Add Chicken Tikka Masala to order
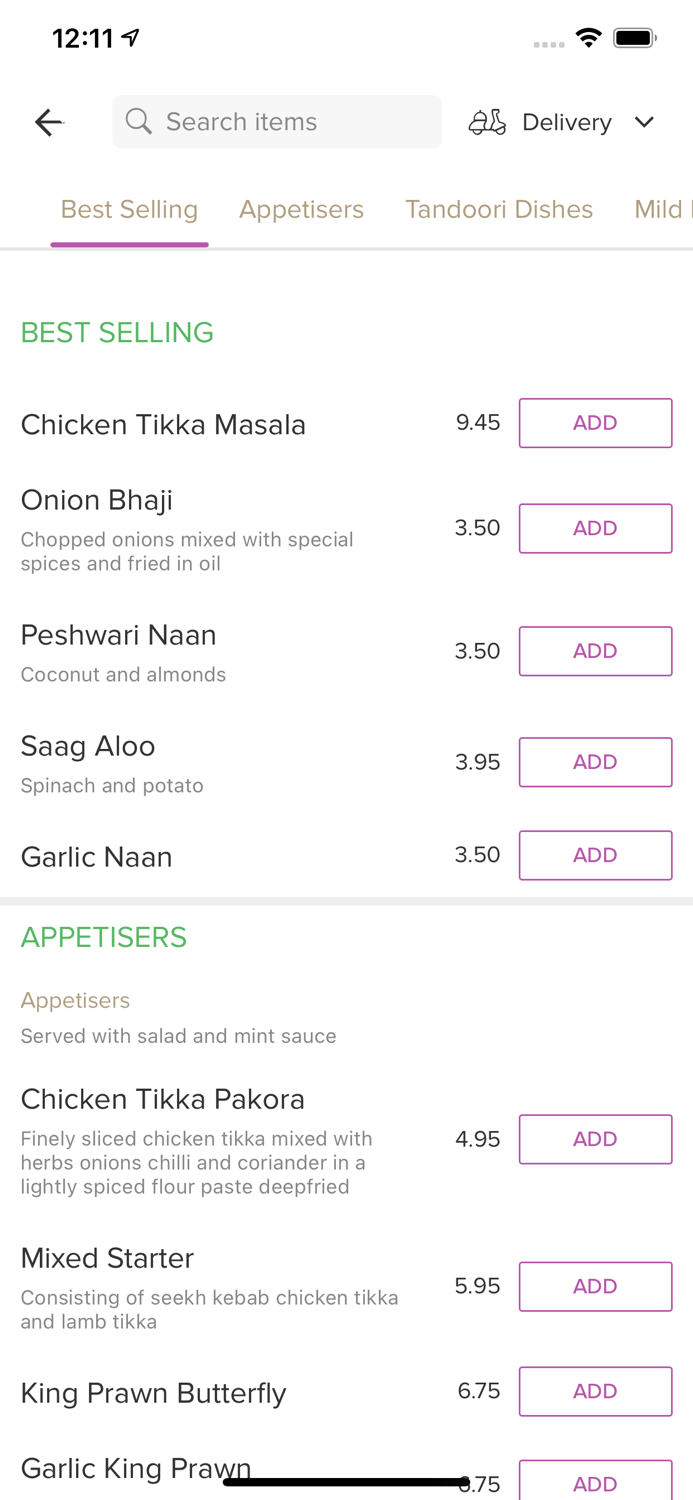The height and width of the screenshot is (1500, 693). coord(595,423)
